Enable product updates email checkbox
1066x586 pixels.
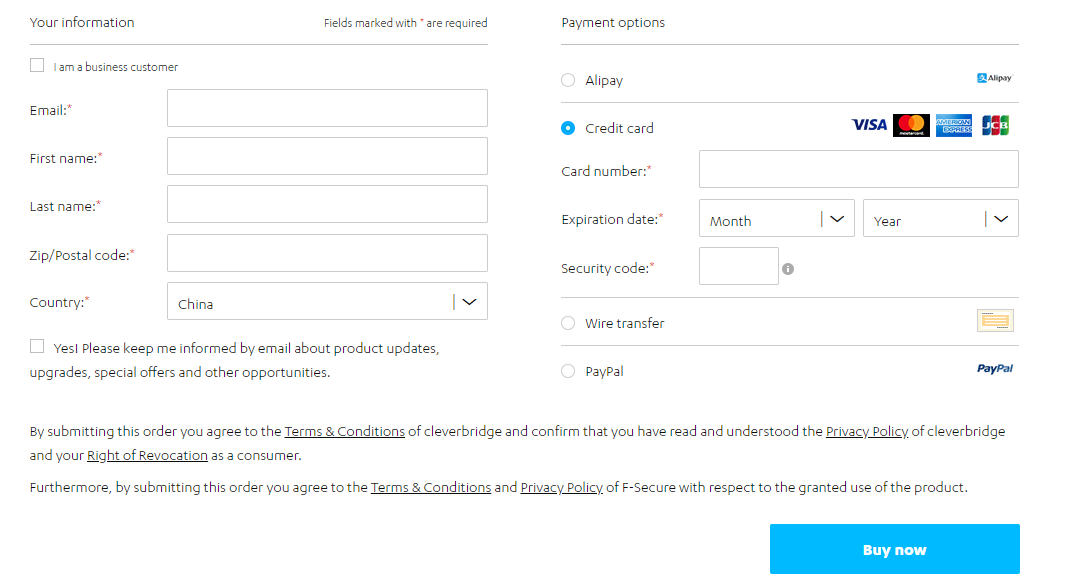(x=37, y=347)
